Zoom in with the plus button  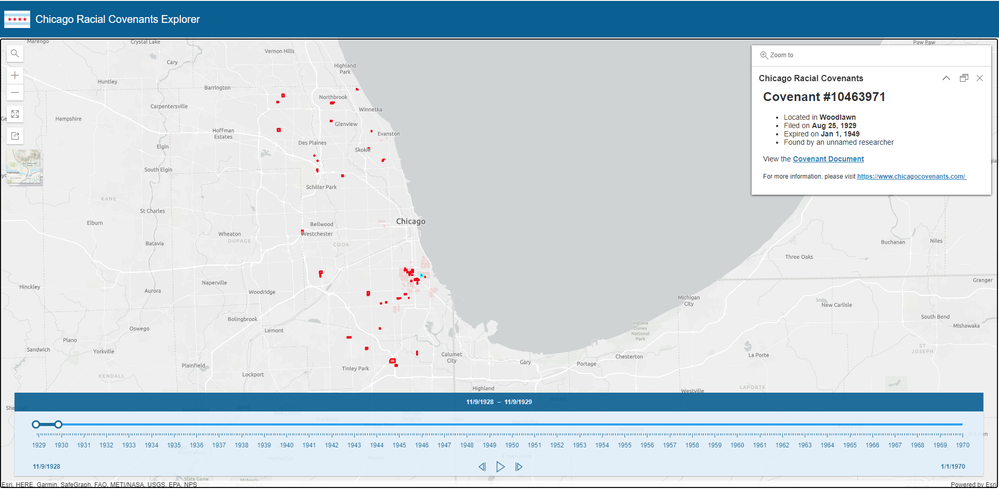click(15, 75)
